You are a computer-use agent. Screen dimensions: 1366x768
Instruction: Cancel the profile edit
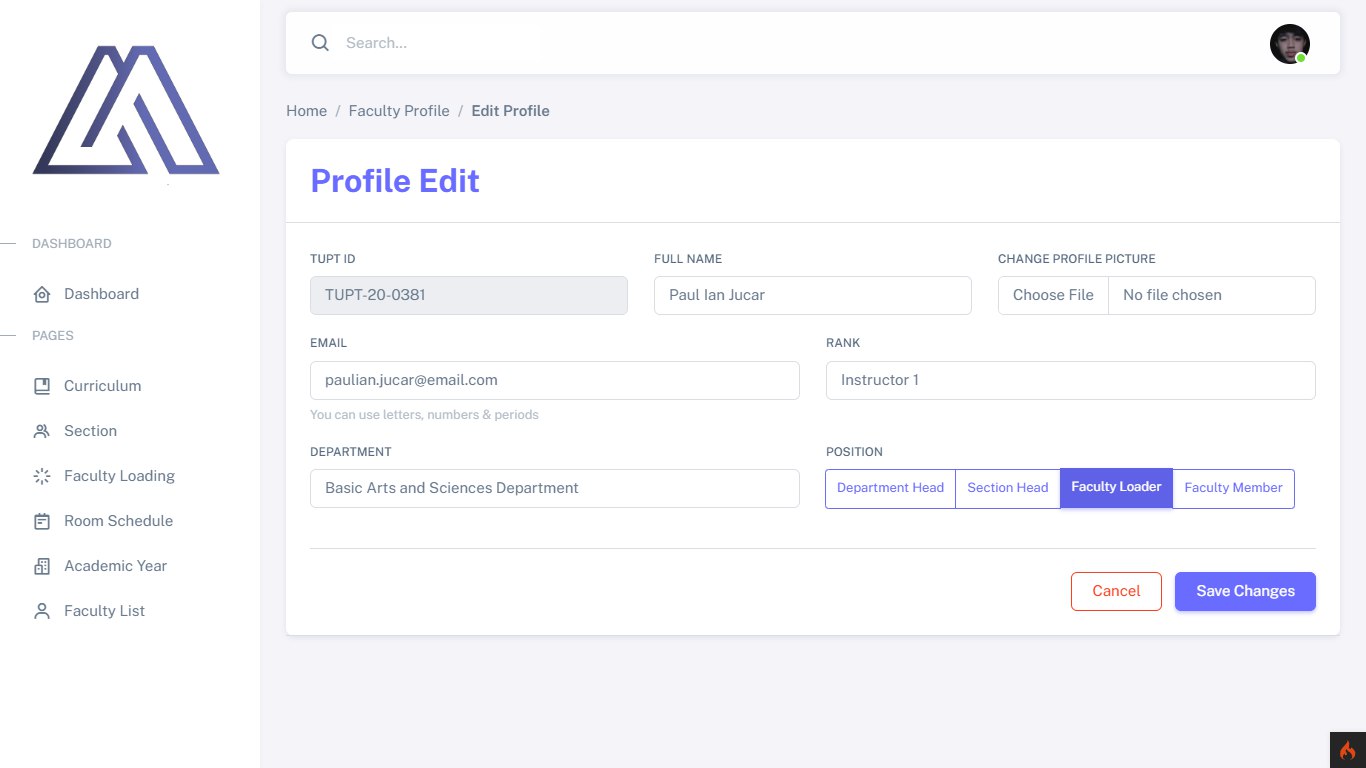coord(1116,591)
